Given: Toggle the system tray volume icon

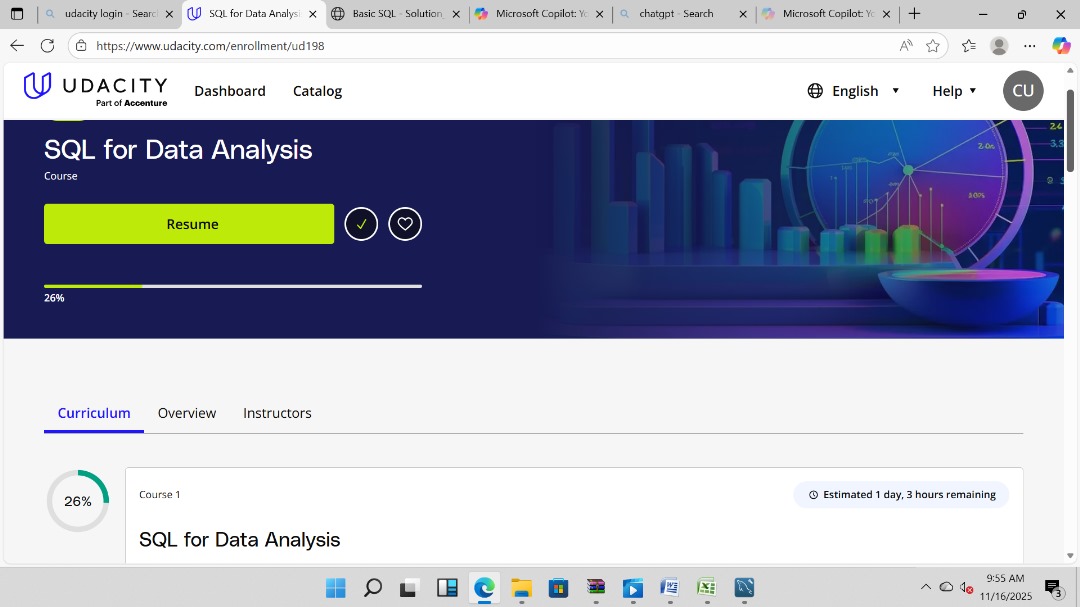Looking at the screenshot, I should pos(965,589).
